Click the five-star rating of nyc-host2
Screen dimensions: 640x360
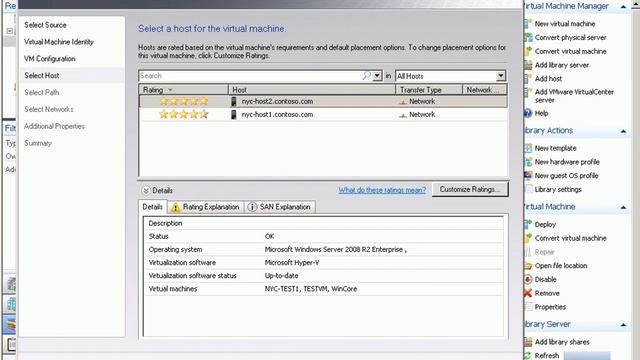(184, 101)
